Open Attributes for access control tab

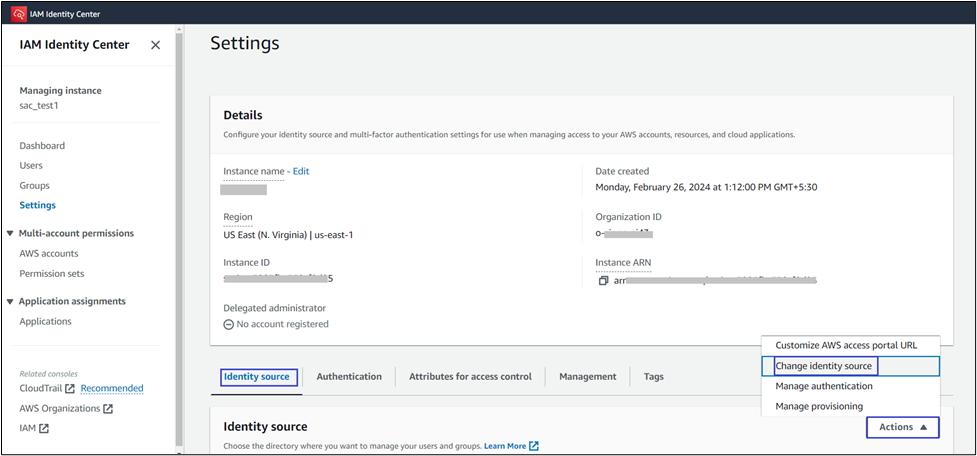(x=470, y=377)
